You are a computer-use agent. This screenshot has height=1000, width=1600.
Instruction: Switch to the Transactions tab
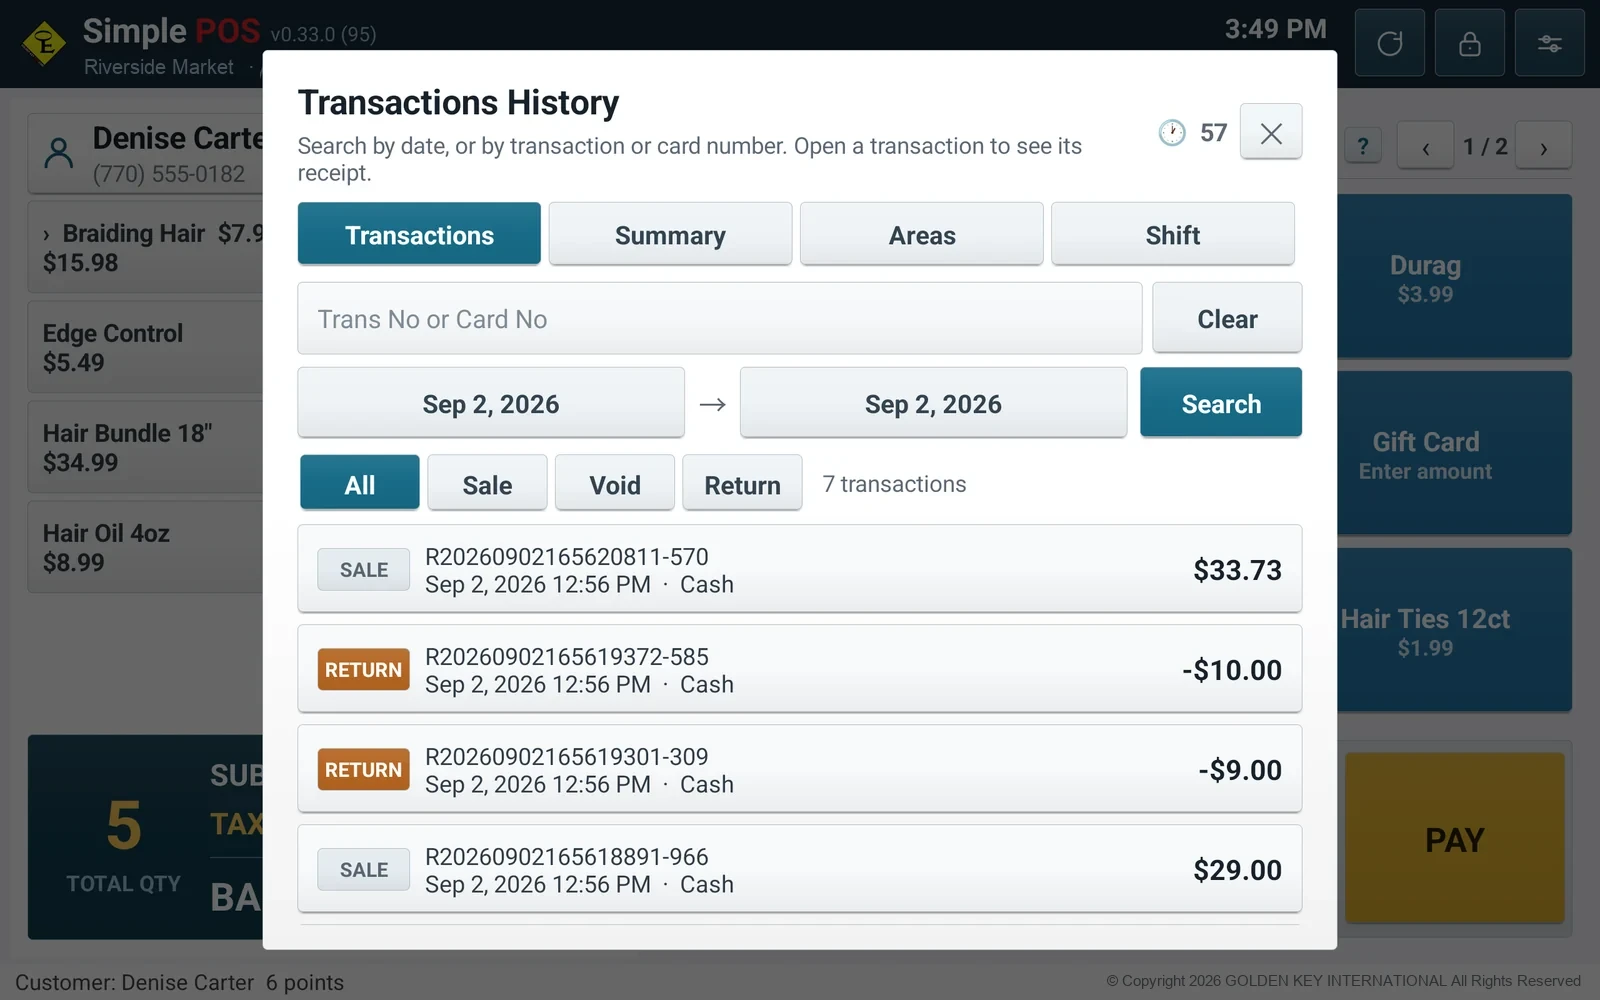pos(419,234)
